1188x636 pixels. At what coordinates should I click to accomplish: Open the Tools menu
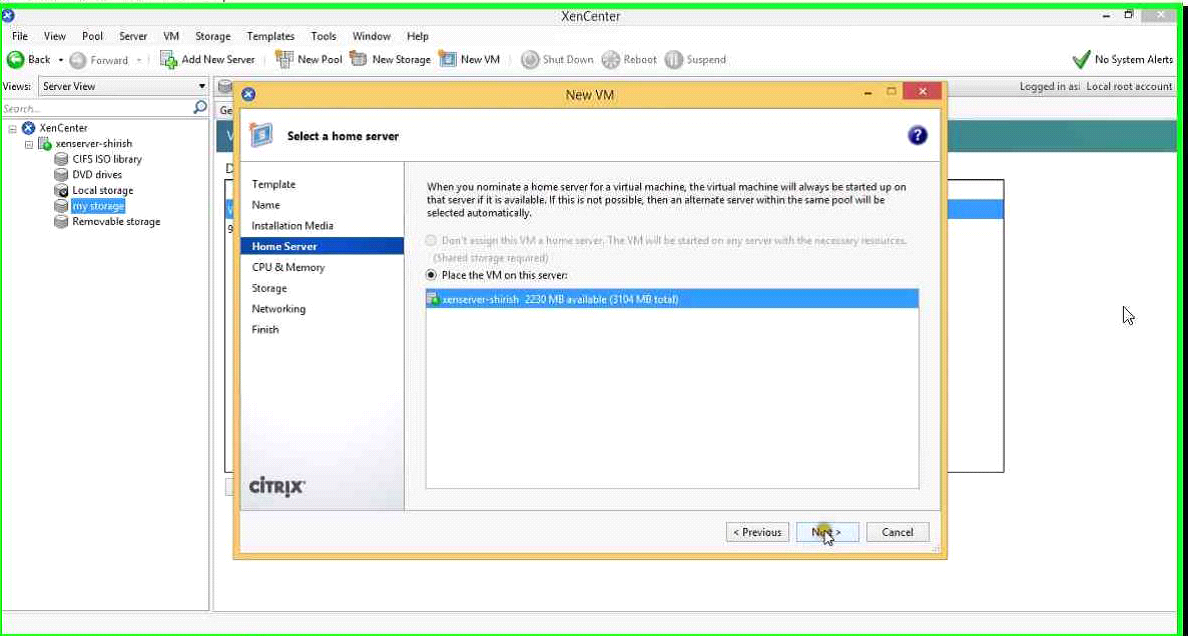point(324,36)
